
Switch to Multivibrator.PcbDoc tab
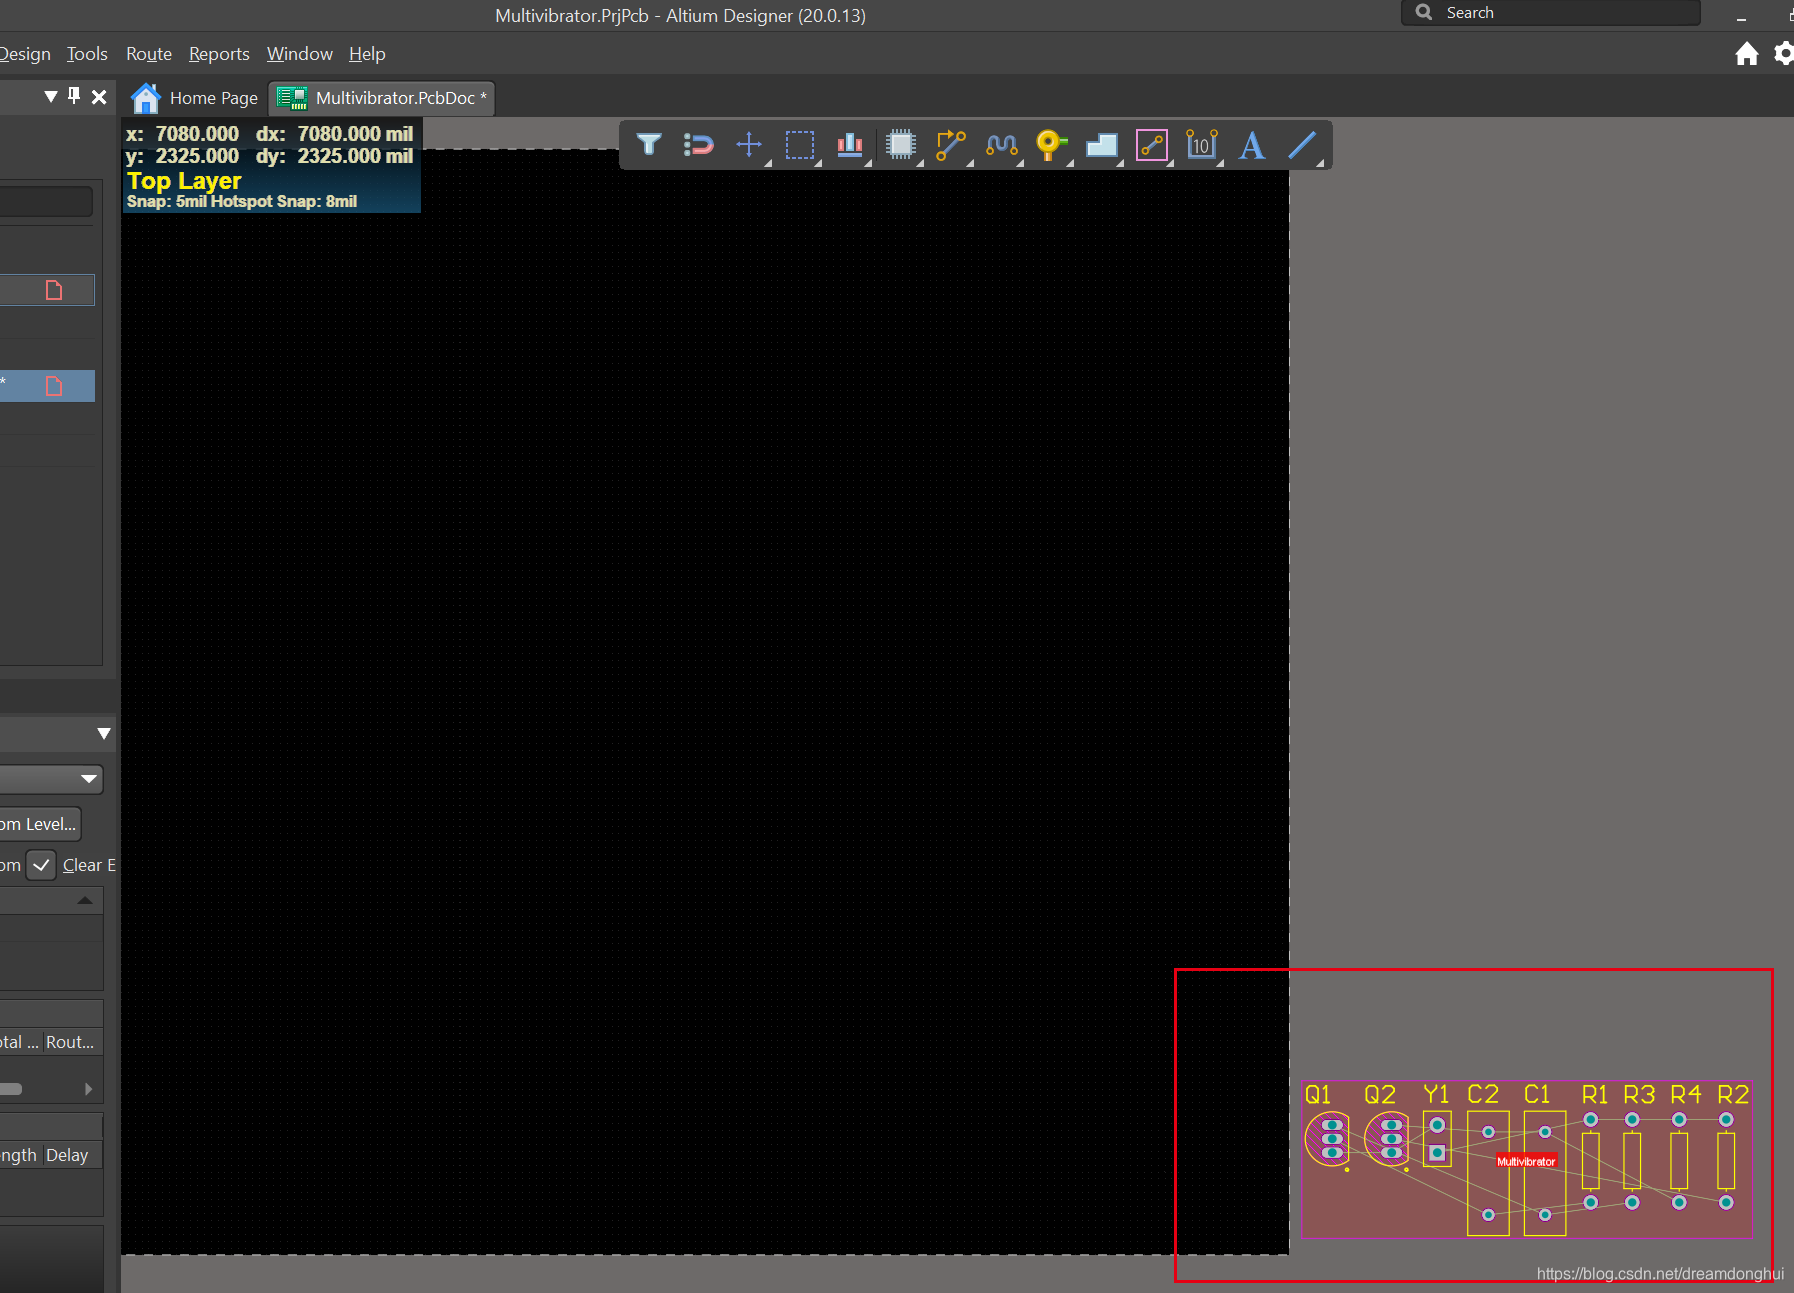382,98
